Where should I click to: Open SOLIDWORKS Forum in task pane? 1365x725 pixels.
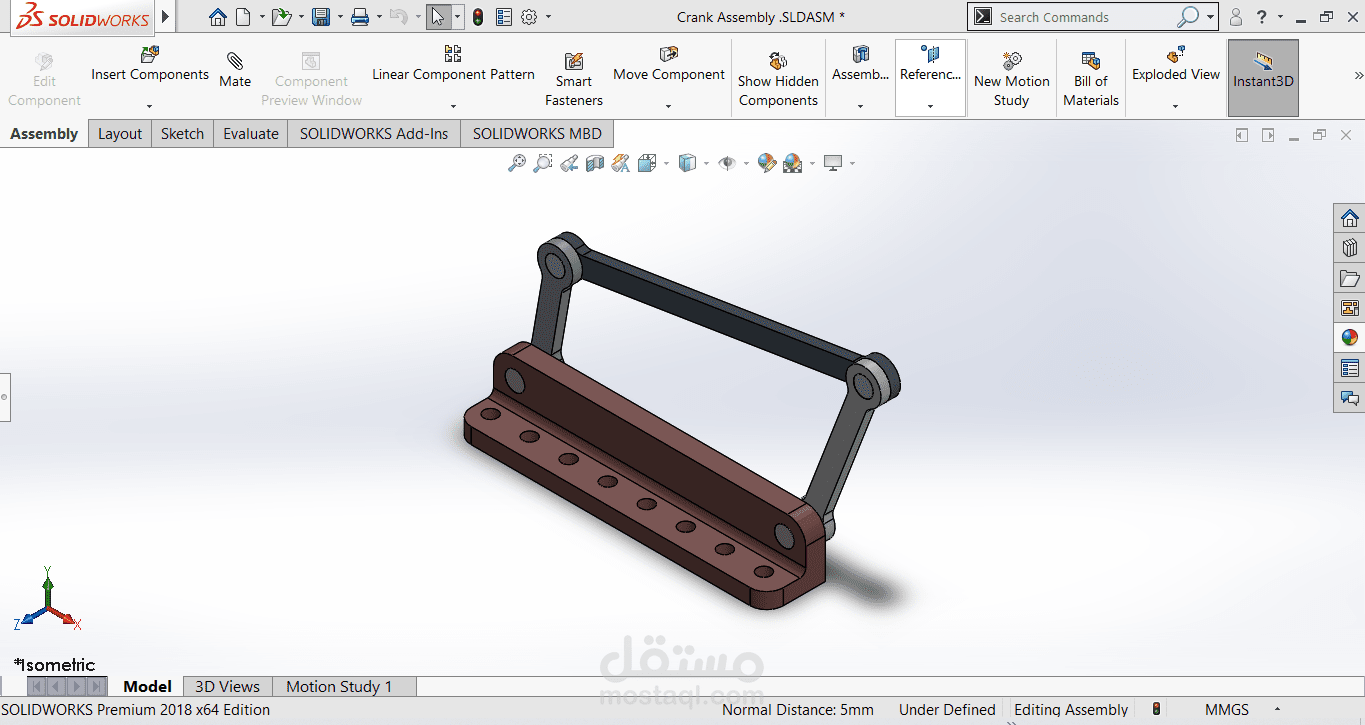(1350, 398)
